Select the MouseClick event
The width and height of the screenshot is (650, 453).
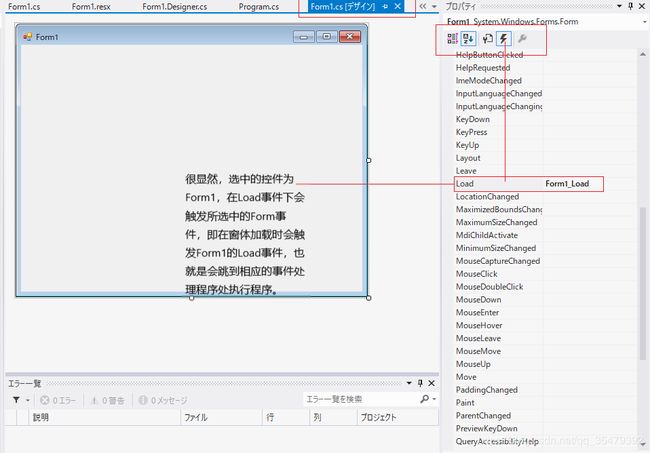point(476,274)
